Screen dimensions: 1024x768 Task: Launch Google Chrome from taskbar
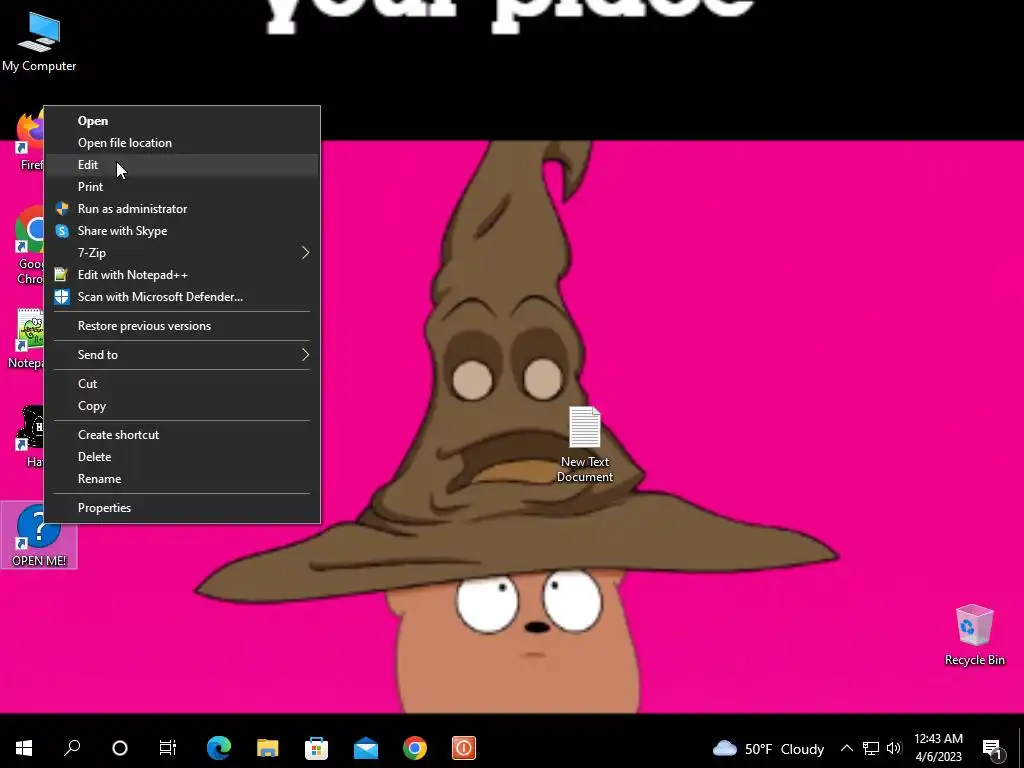click(415, 748)
